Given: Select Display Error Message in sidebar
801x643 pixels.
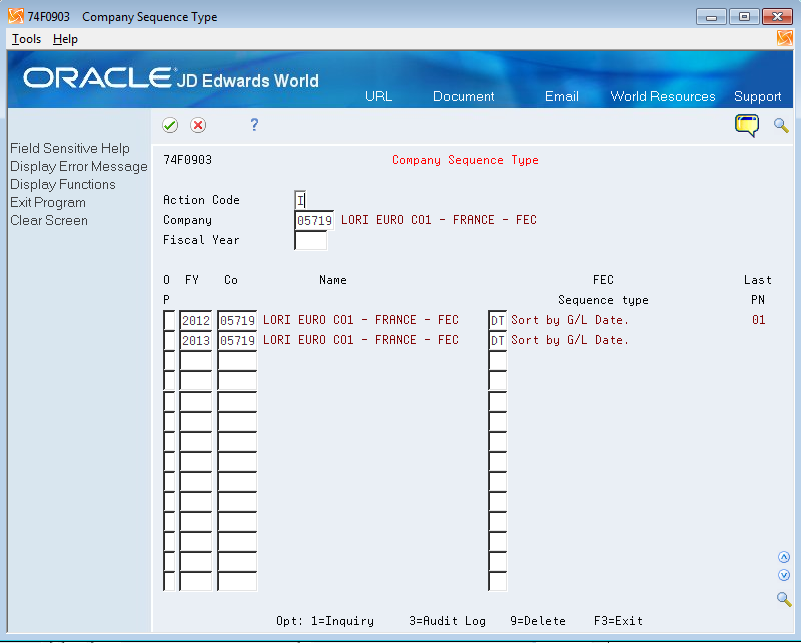Looking at the screenshot, I should tap(79, 166).
